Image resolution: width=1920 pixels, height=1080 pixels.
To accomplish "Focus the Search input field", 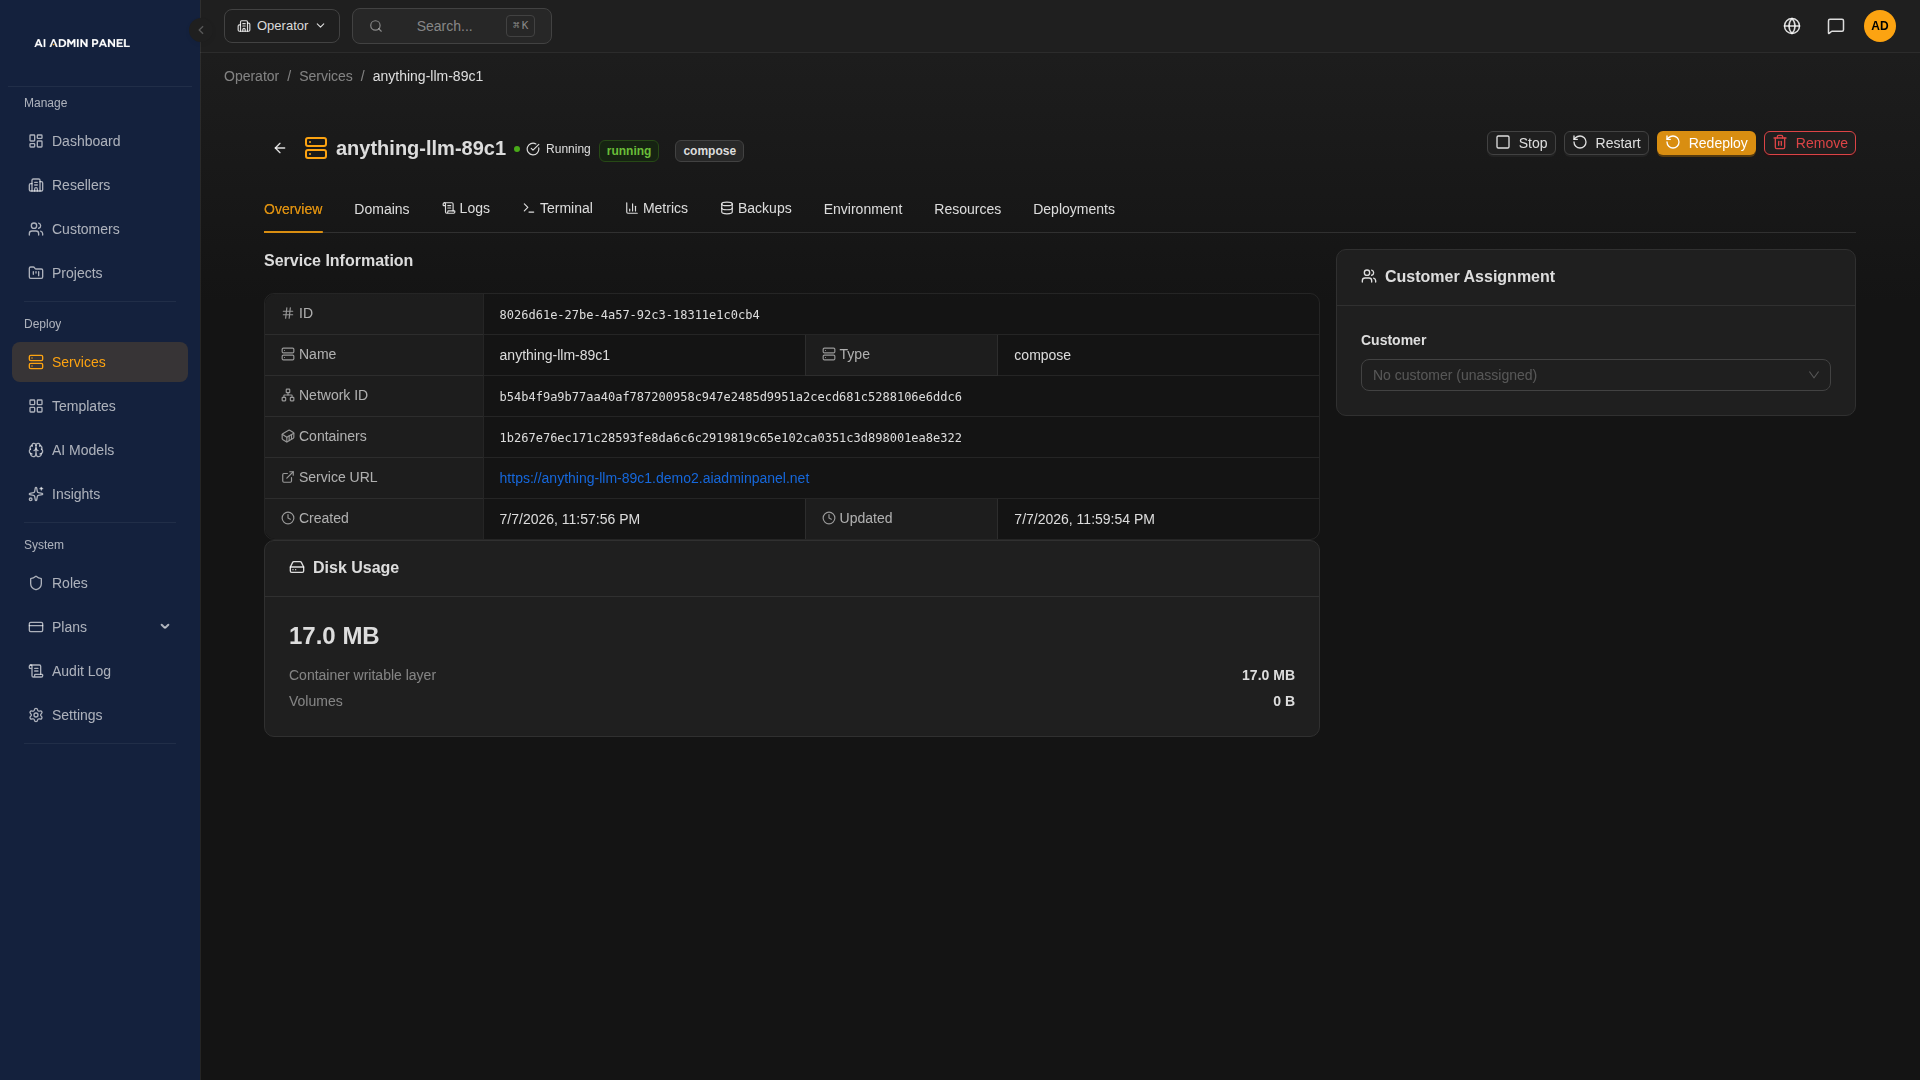I will (452, 26).
